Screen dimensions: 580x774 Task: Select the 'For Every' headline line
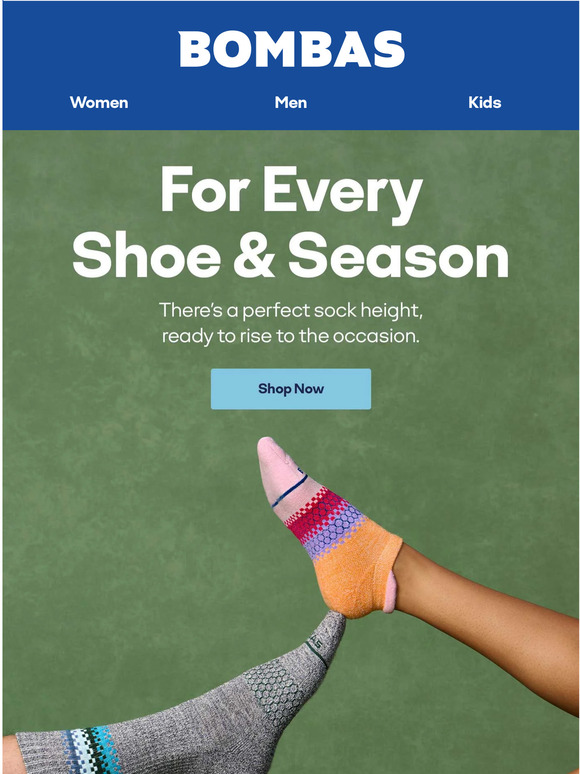291,192
